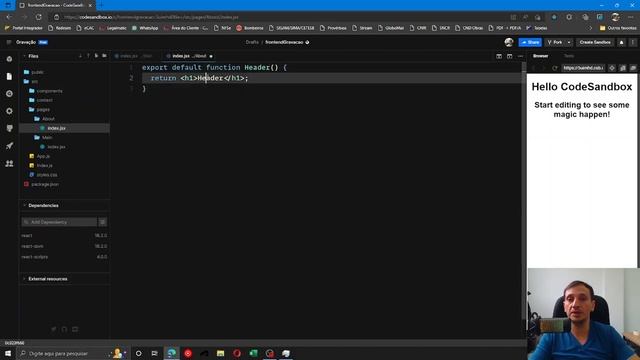Select index.jsx under the About folder

point(64,128)
